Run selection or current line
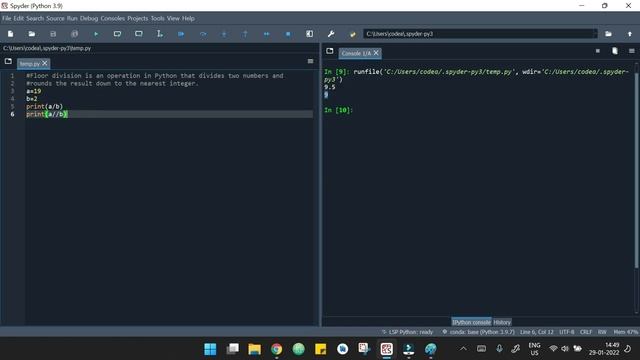Image resolution: width=640 pixels, height=360 pixels. click(160, 34)
